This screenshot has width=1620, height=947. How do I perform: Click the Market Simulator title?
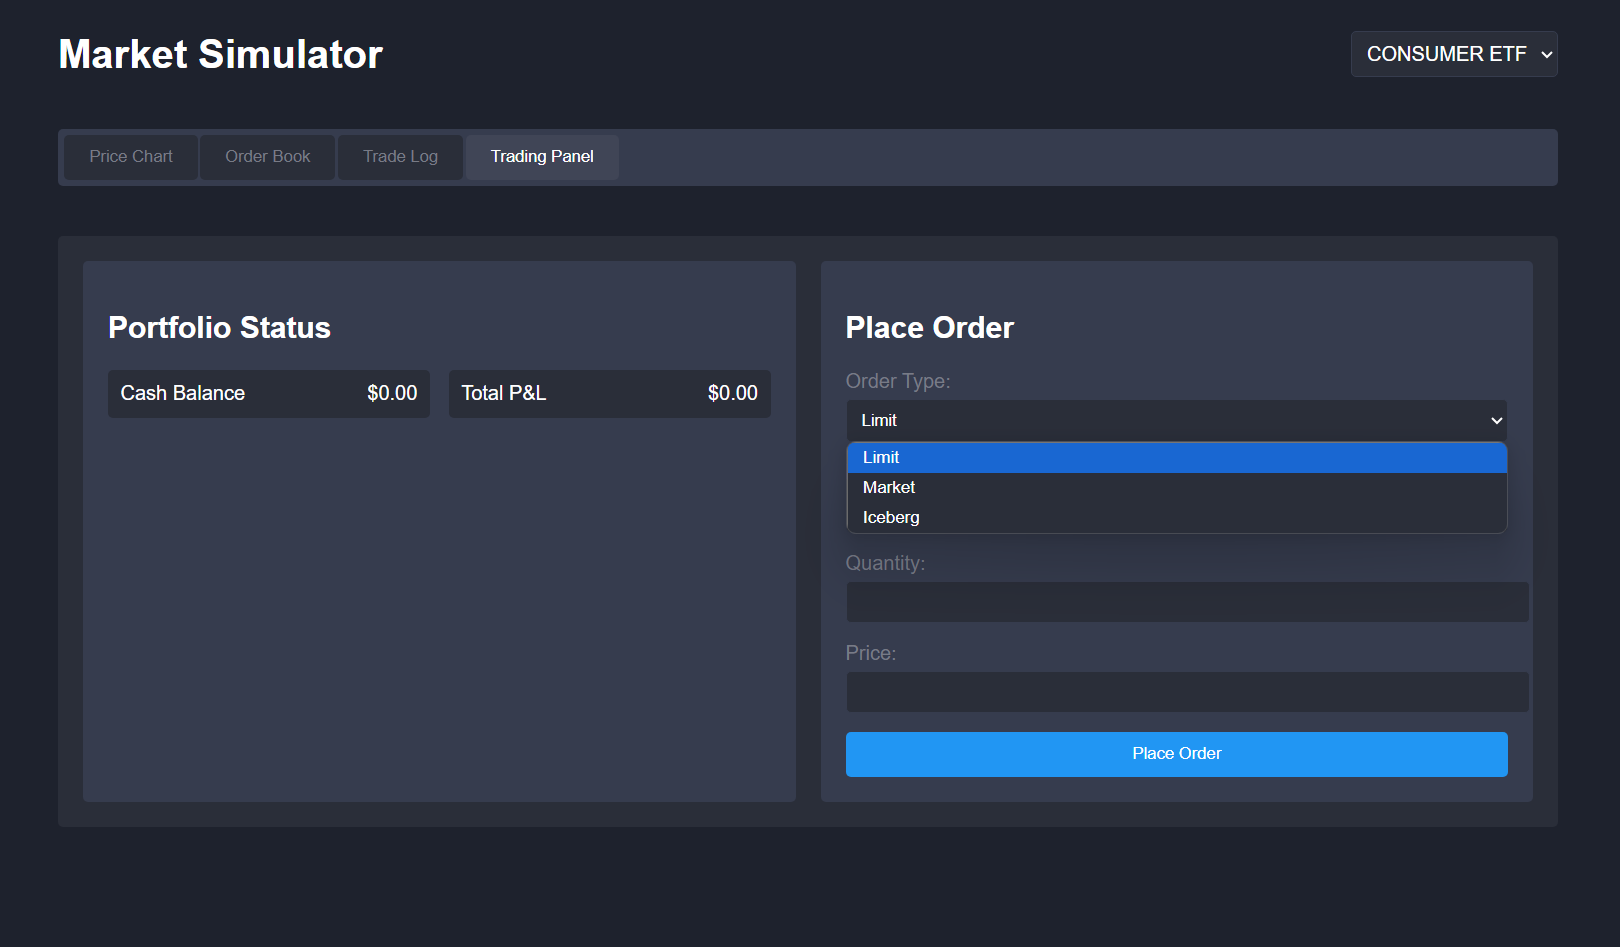point(221,55)
